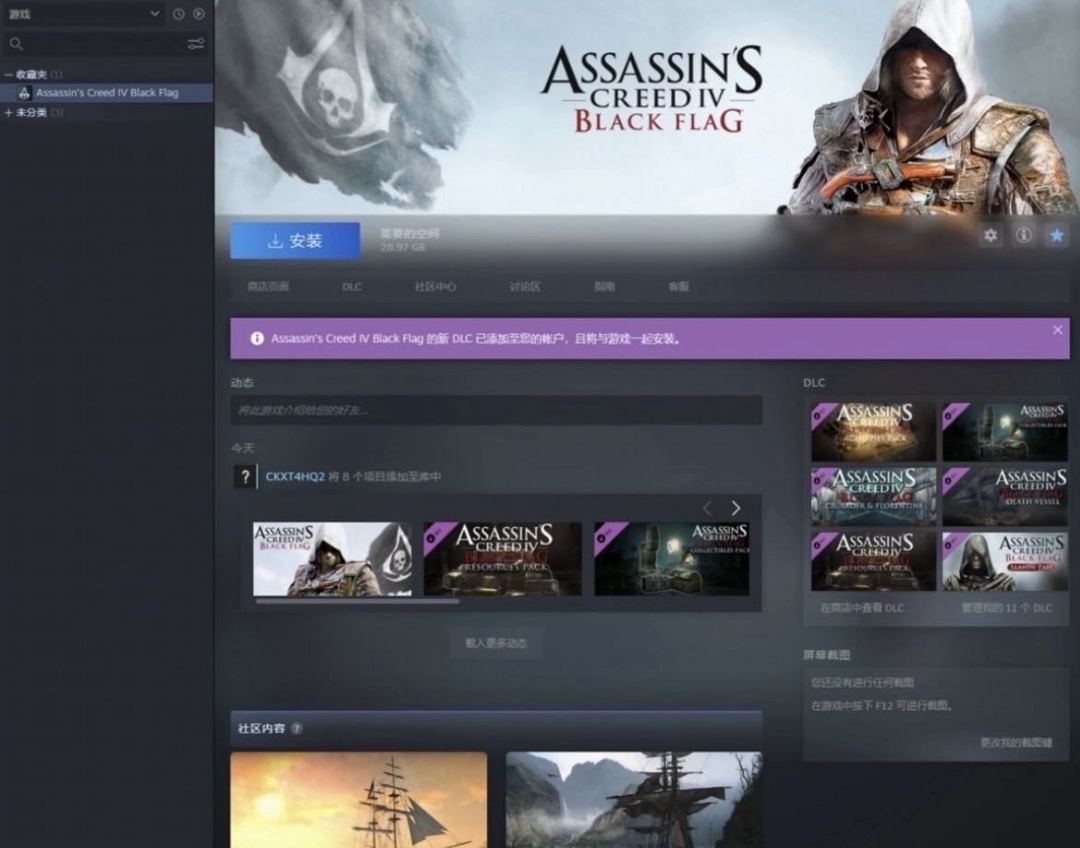Open the game info icon
The image size is (1080, 848).
(x=1024, y=236)
